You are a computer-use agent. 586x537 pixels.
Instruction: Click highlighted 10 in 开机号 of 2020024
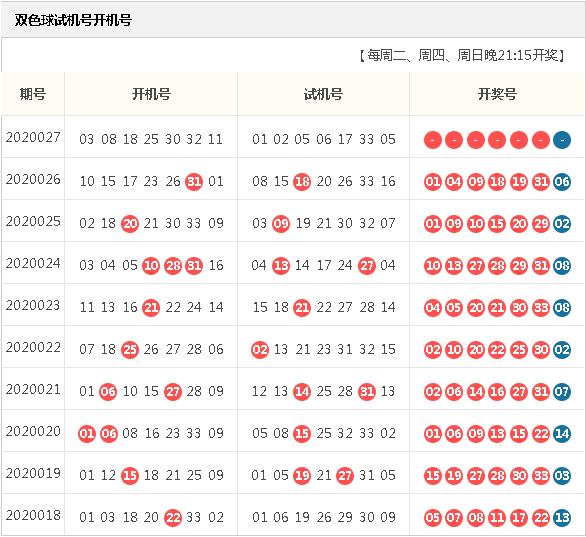(151, 266)
